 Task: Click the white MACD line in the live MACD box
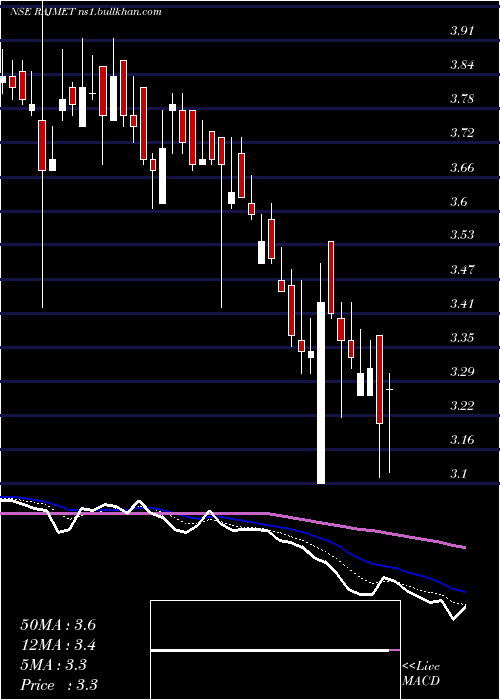270,650
